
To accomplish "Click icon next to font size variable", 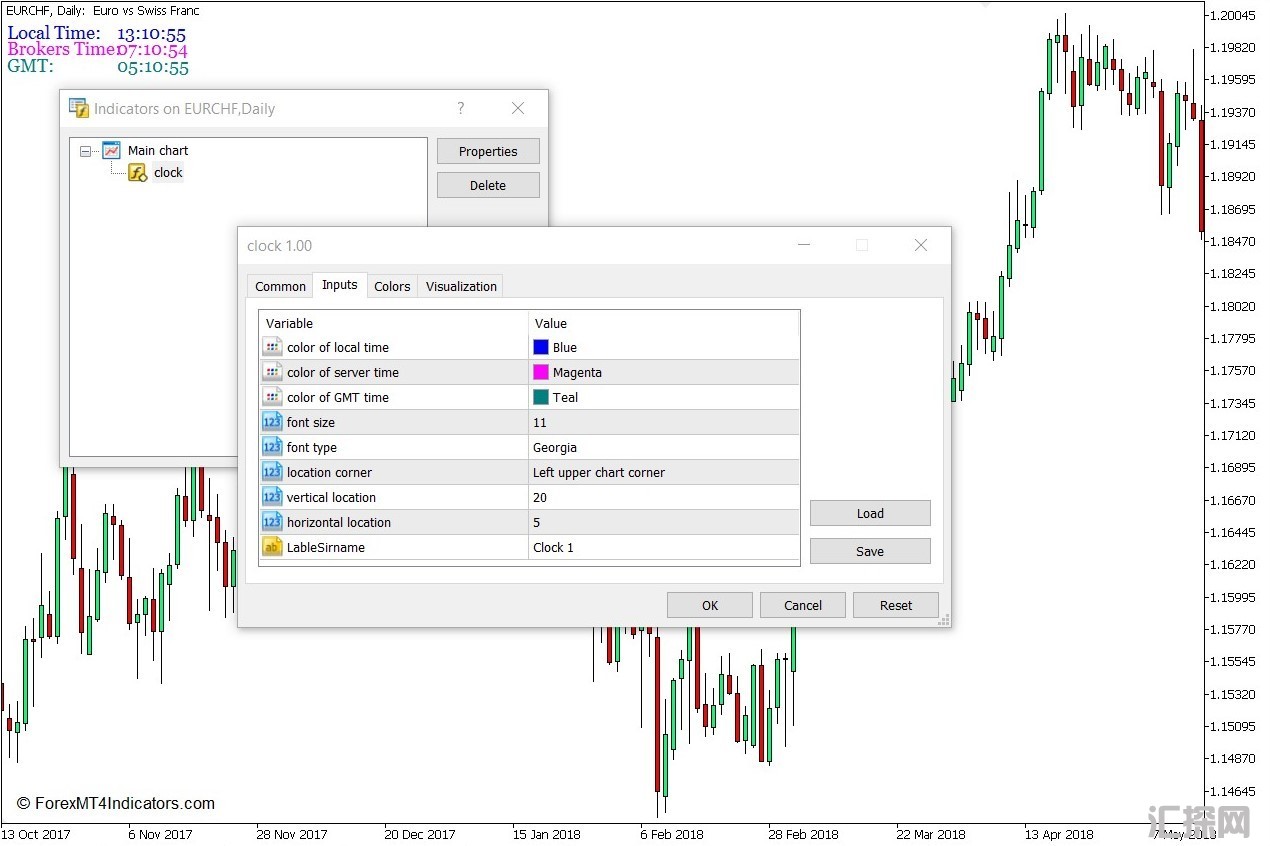I will tap(272, 422).
